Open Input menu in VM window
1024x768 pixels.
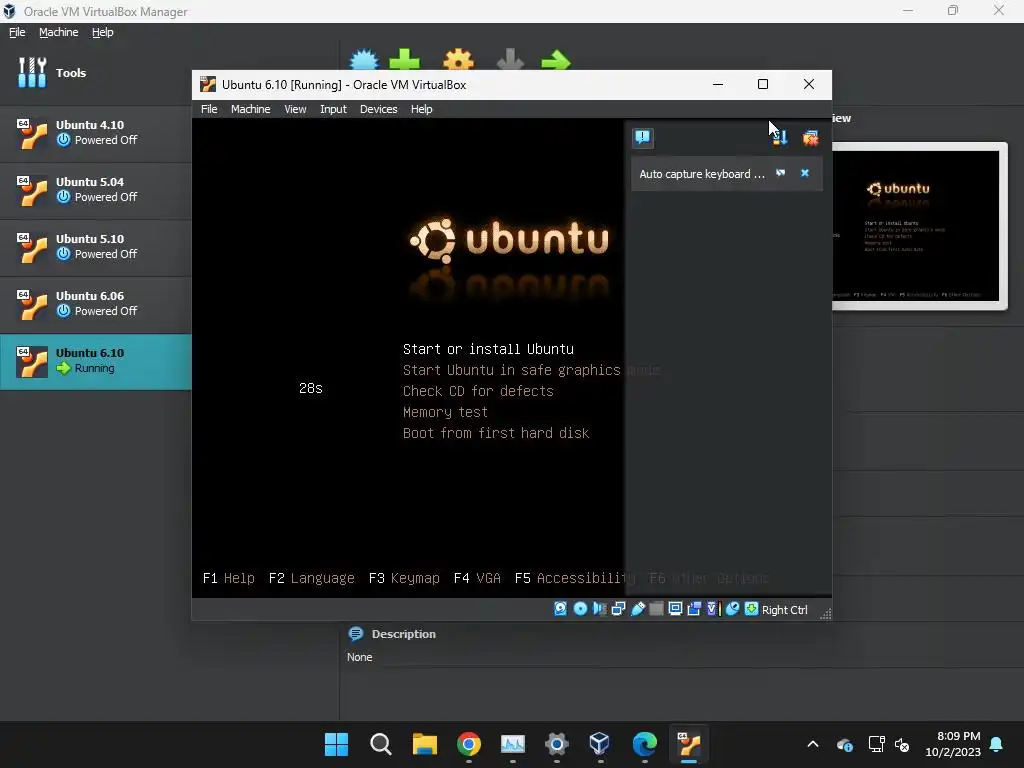(x=333, y=109)
